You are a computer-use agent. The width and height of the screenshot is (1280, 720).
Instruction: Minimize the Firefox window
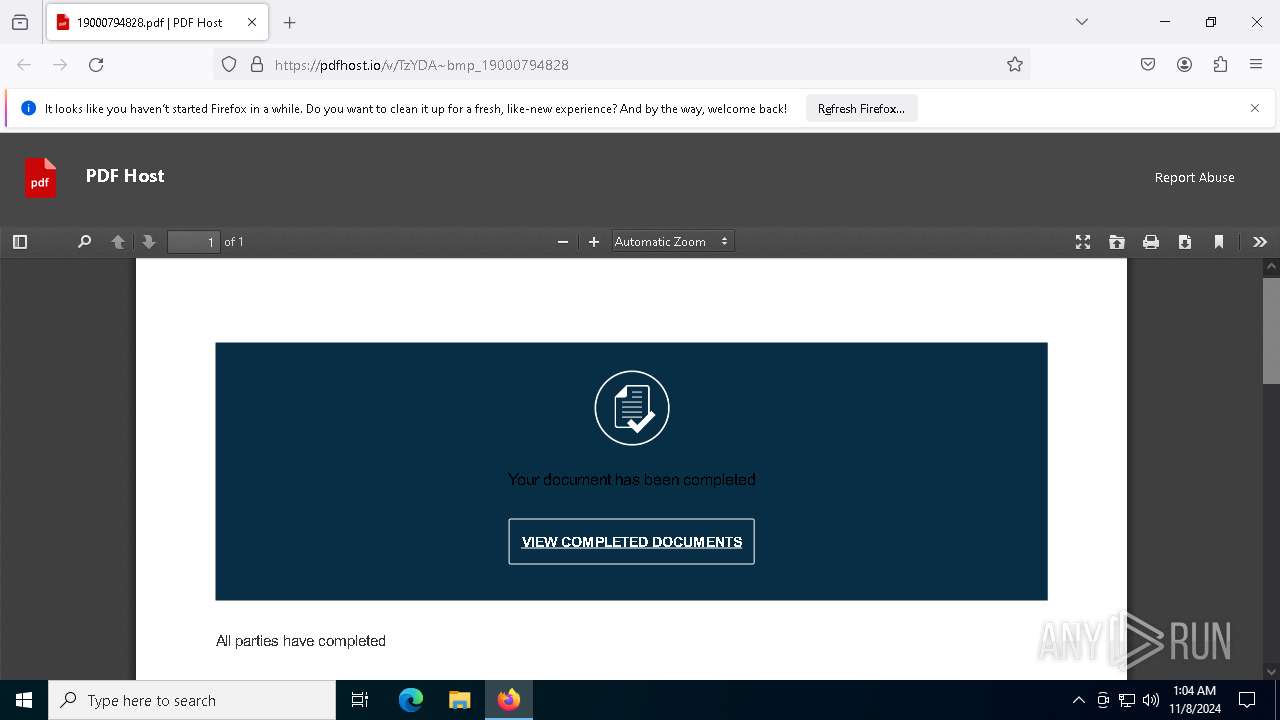(x=1165, y=22)
